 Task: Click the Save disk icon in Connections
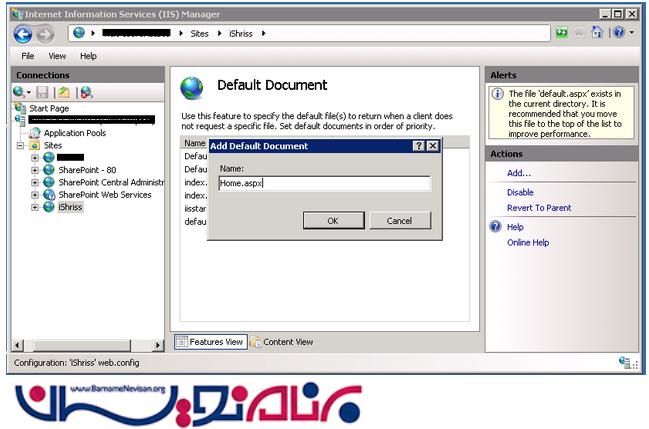click(42, 92)
